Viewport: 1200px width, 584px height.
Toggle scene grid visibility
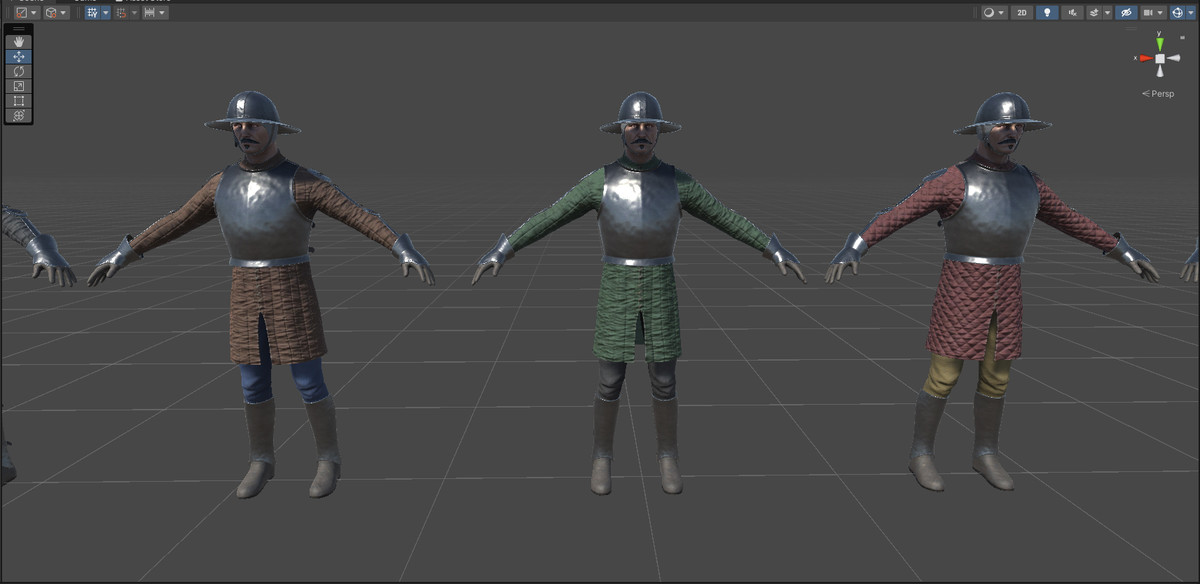coord(93,13)
